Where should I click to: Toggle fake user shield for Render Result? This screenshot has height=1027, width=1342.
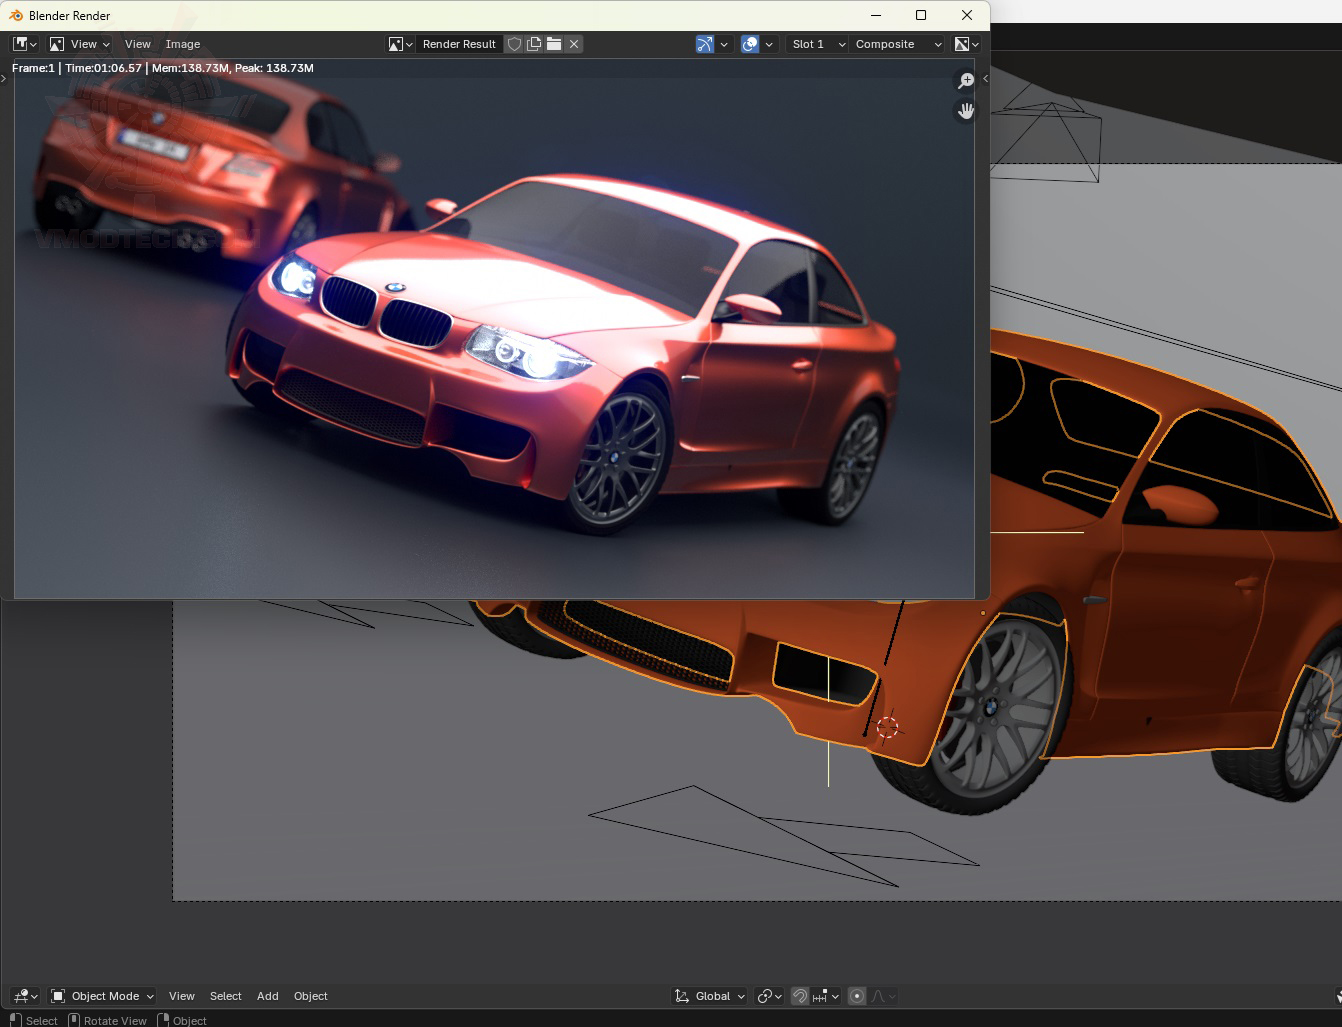click(x=514, y=44)
